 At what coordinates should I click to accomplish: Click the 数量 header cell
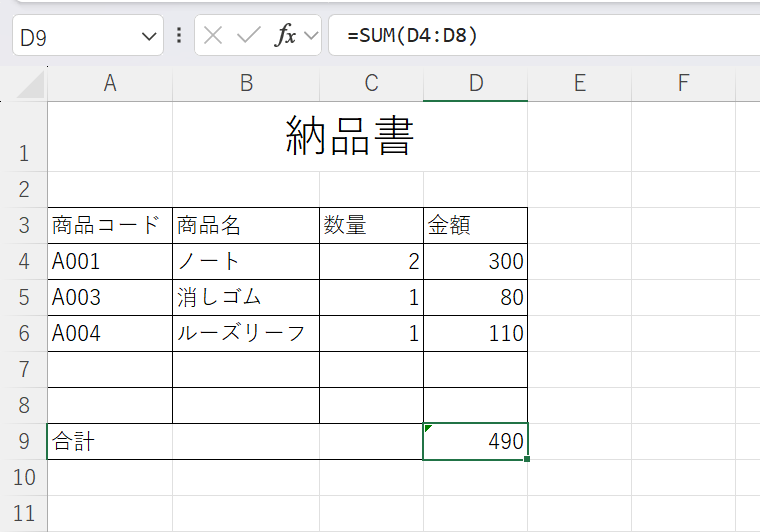point(371,225)
